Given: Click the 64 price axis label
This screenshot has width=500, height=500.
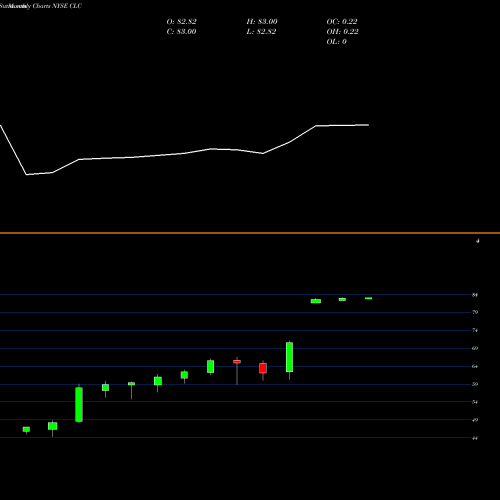Looking at the screenshot, I should click(475, 366).
